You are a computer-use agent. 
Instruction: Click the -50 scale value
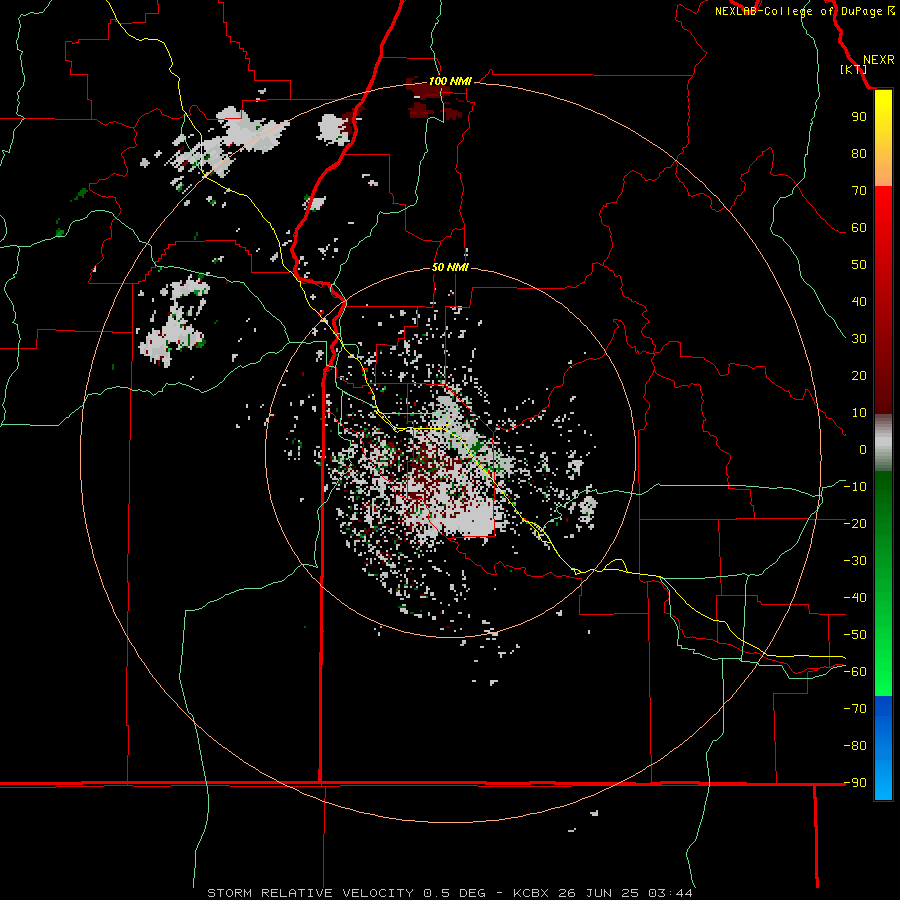pos(855,635)
